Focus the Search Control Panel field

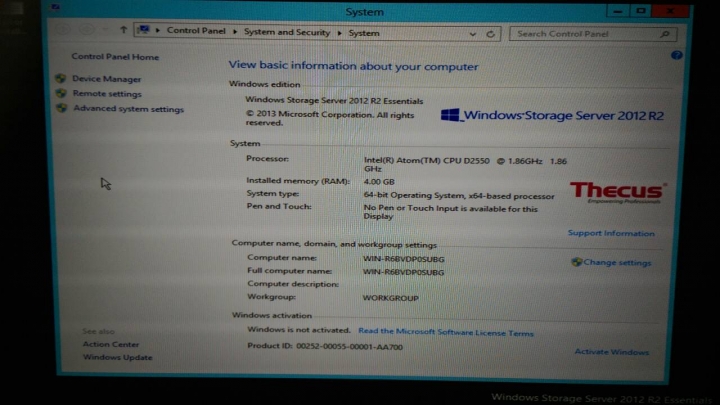592,34
